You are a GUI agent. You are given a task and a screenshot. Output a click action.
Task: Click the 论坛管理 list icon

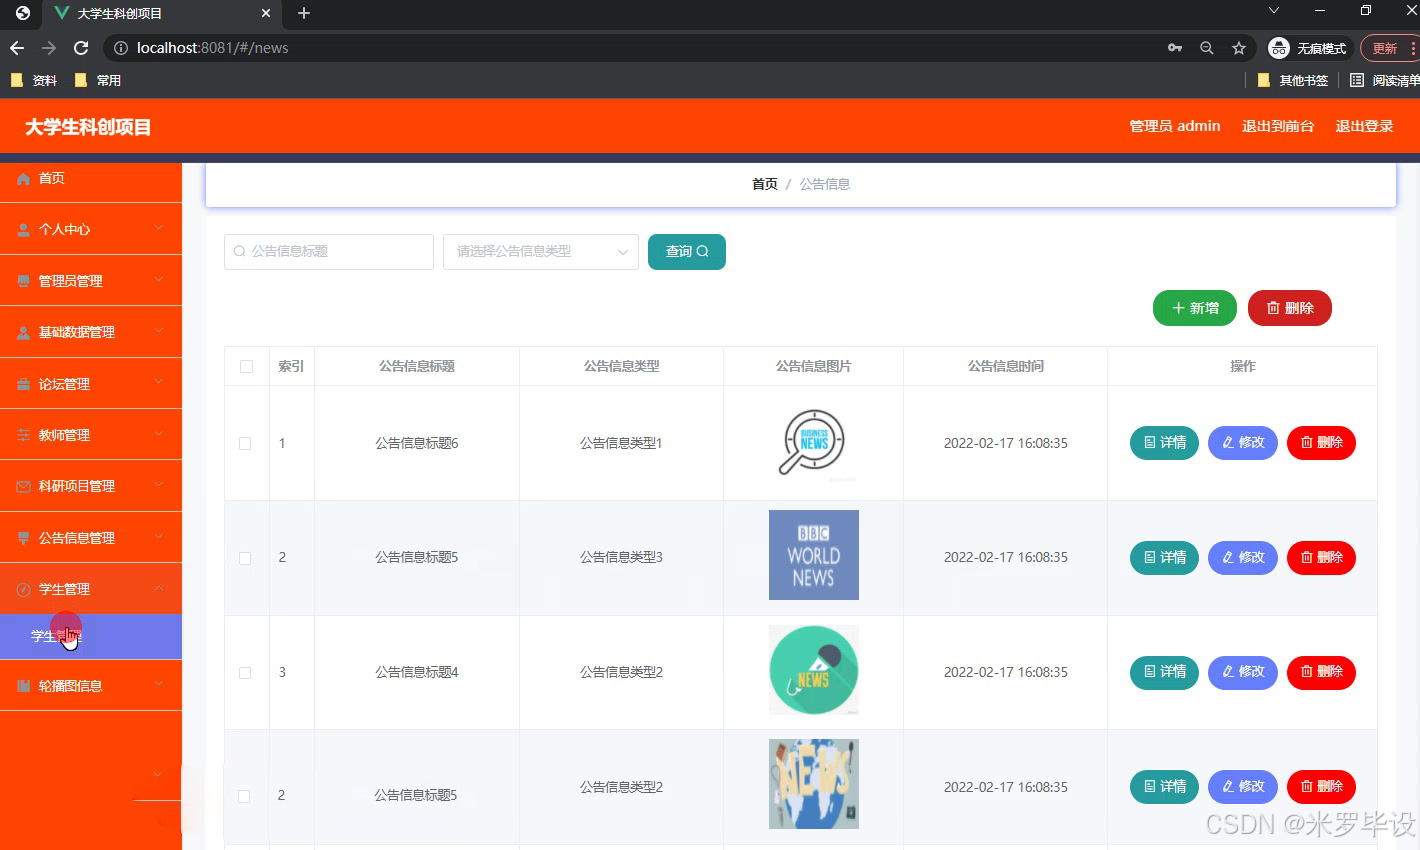pos(22,383)
